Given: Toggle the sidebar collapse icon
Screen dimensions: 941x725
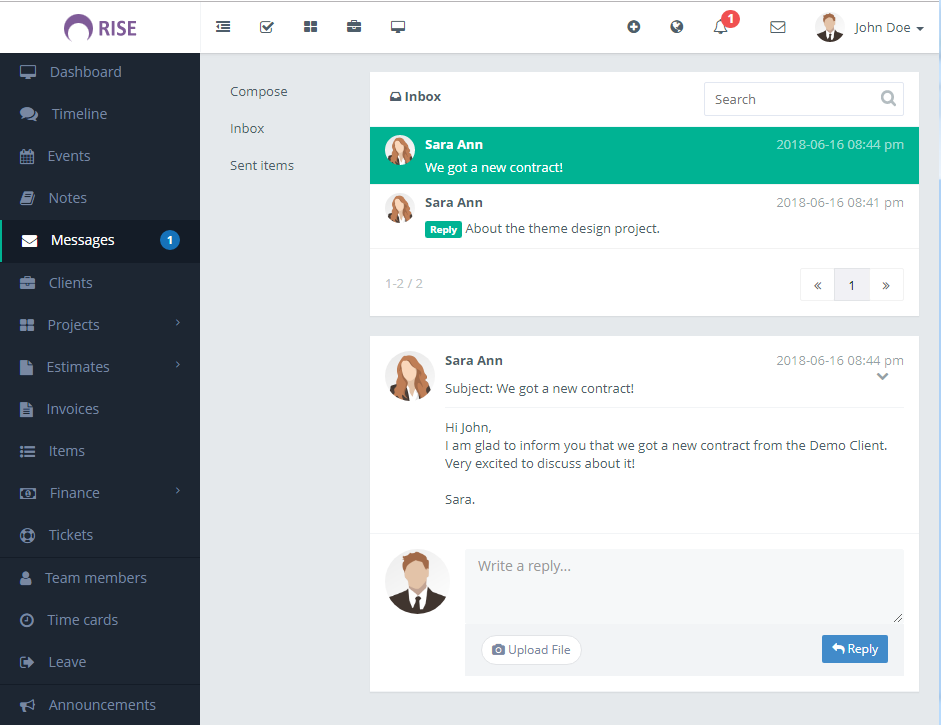Looking at the screenshot, I should [223, 27].
